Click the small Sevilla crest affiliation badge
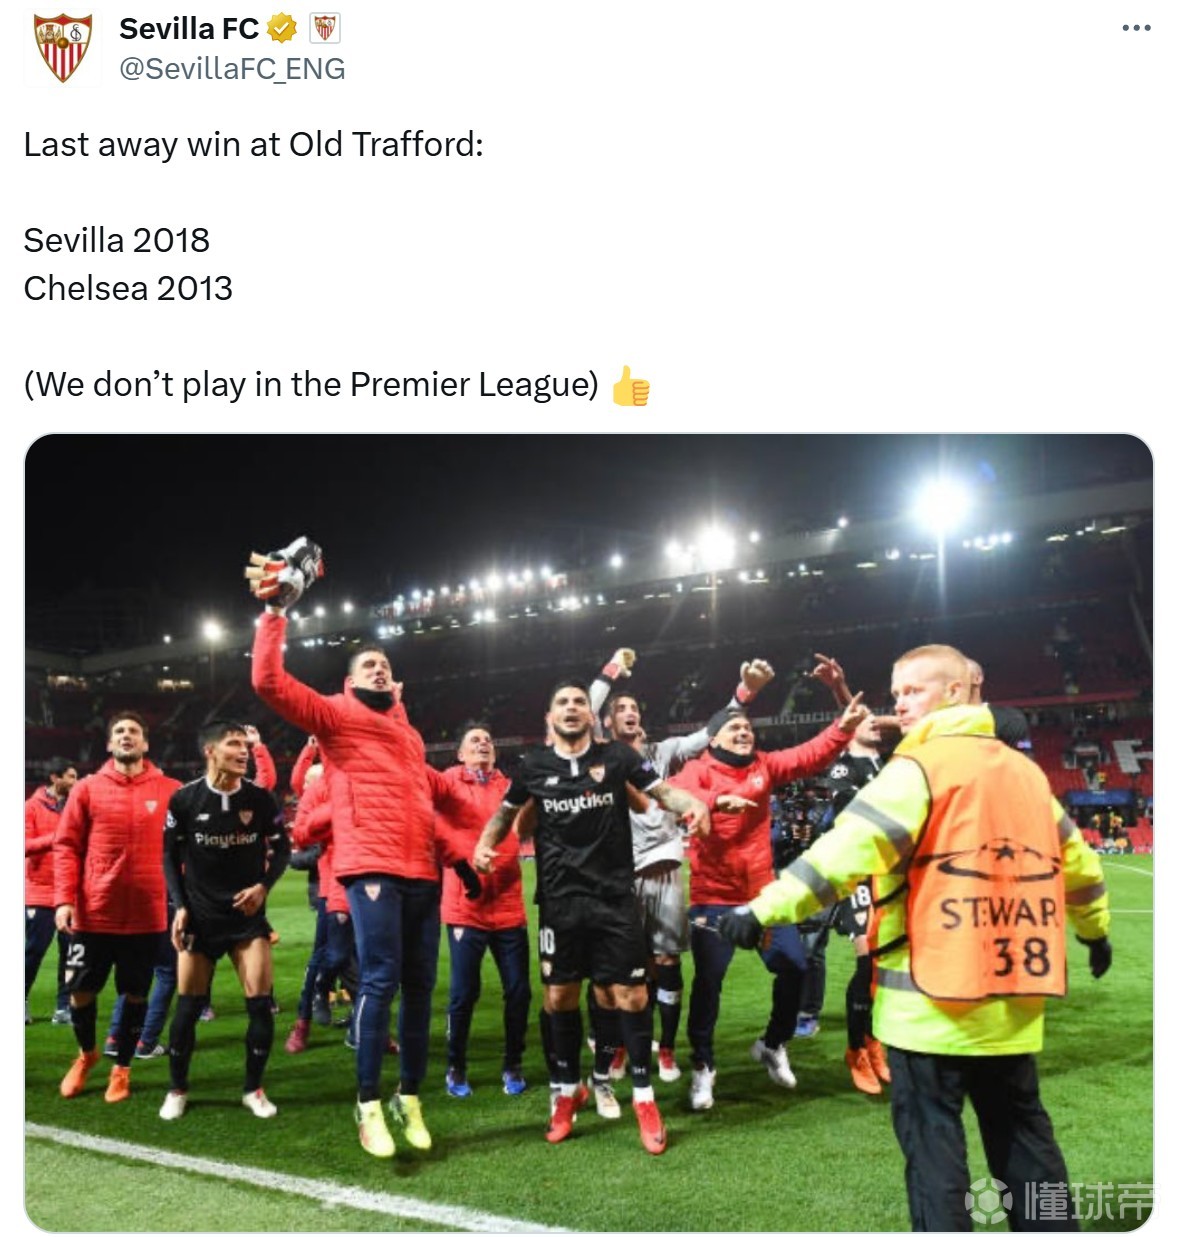The width and height of the screenshot is (1184, 1237). tap(324, 29)
